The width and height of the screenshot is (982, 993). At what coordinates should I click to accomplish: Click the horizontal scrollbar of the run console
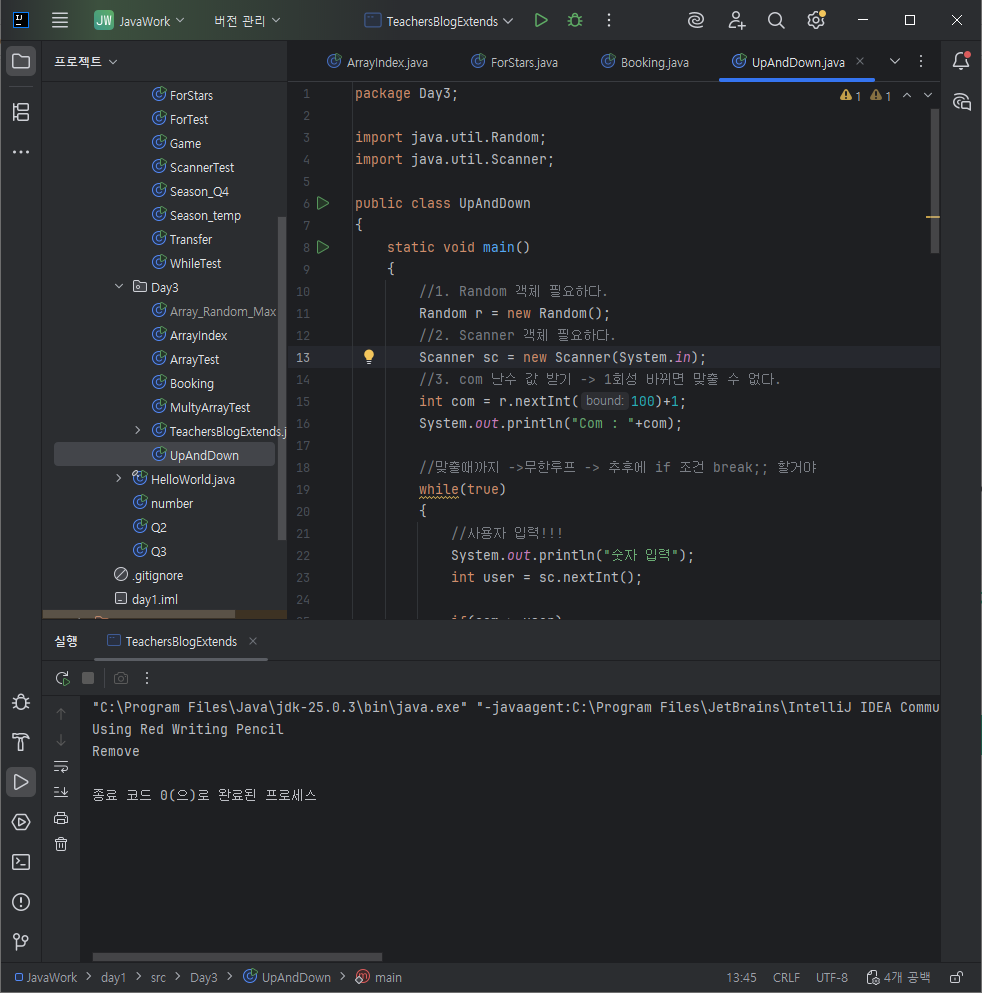pyautogui.click(x=237, y=957)
